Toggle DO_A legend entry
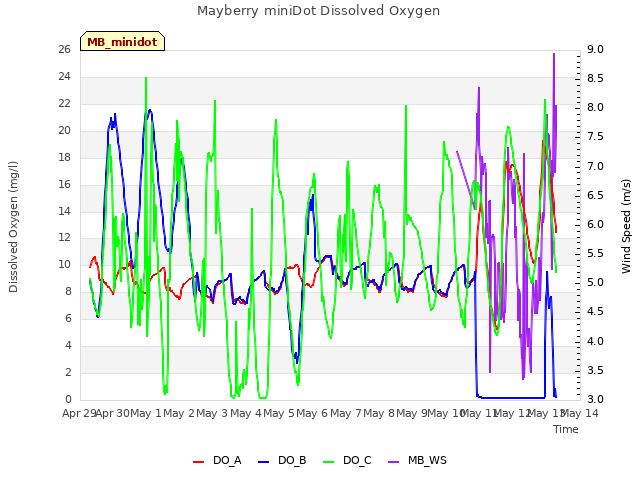Screen dimensions: 640x480 click(x=218, y=460)
